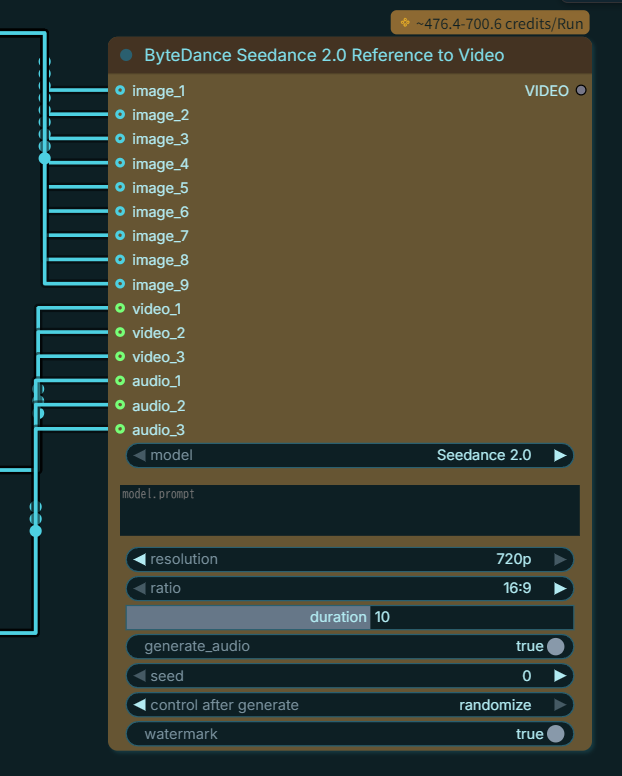
Task: Click the video_2 label
Action: (158, 333)
